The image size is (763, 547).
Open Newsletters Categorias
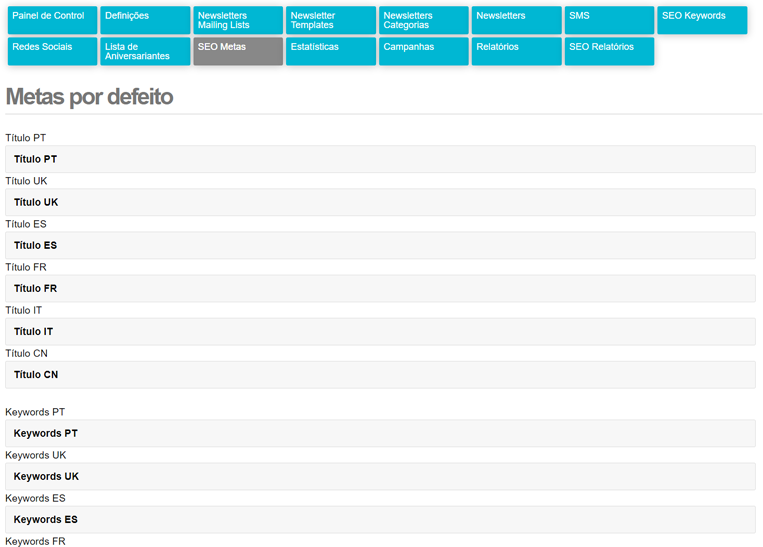pyautogui.click(x=424, y=20)
